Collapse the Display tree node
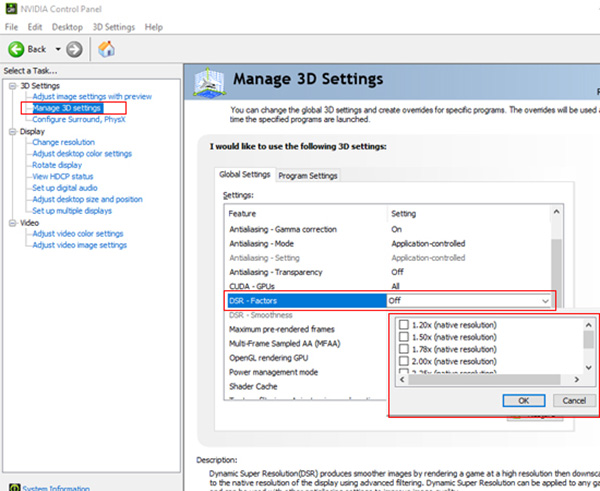The image size is (600, 491). pyautogui.click(x=11, y=131)
